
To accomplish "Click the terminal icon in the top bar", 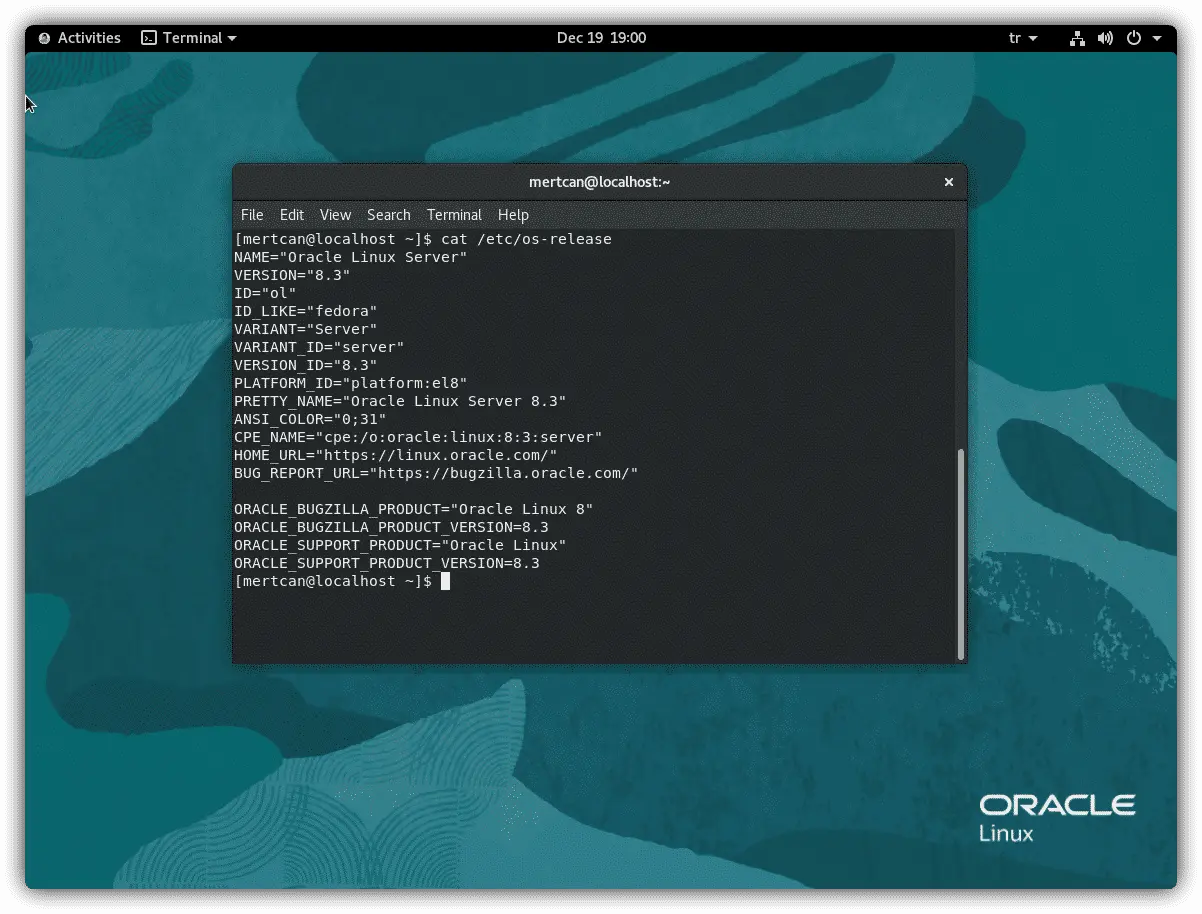I will (149, 38).
